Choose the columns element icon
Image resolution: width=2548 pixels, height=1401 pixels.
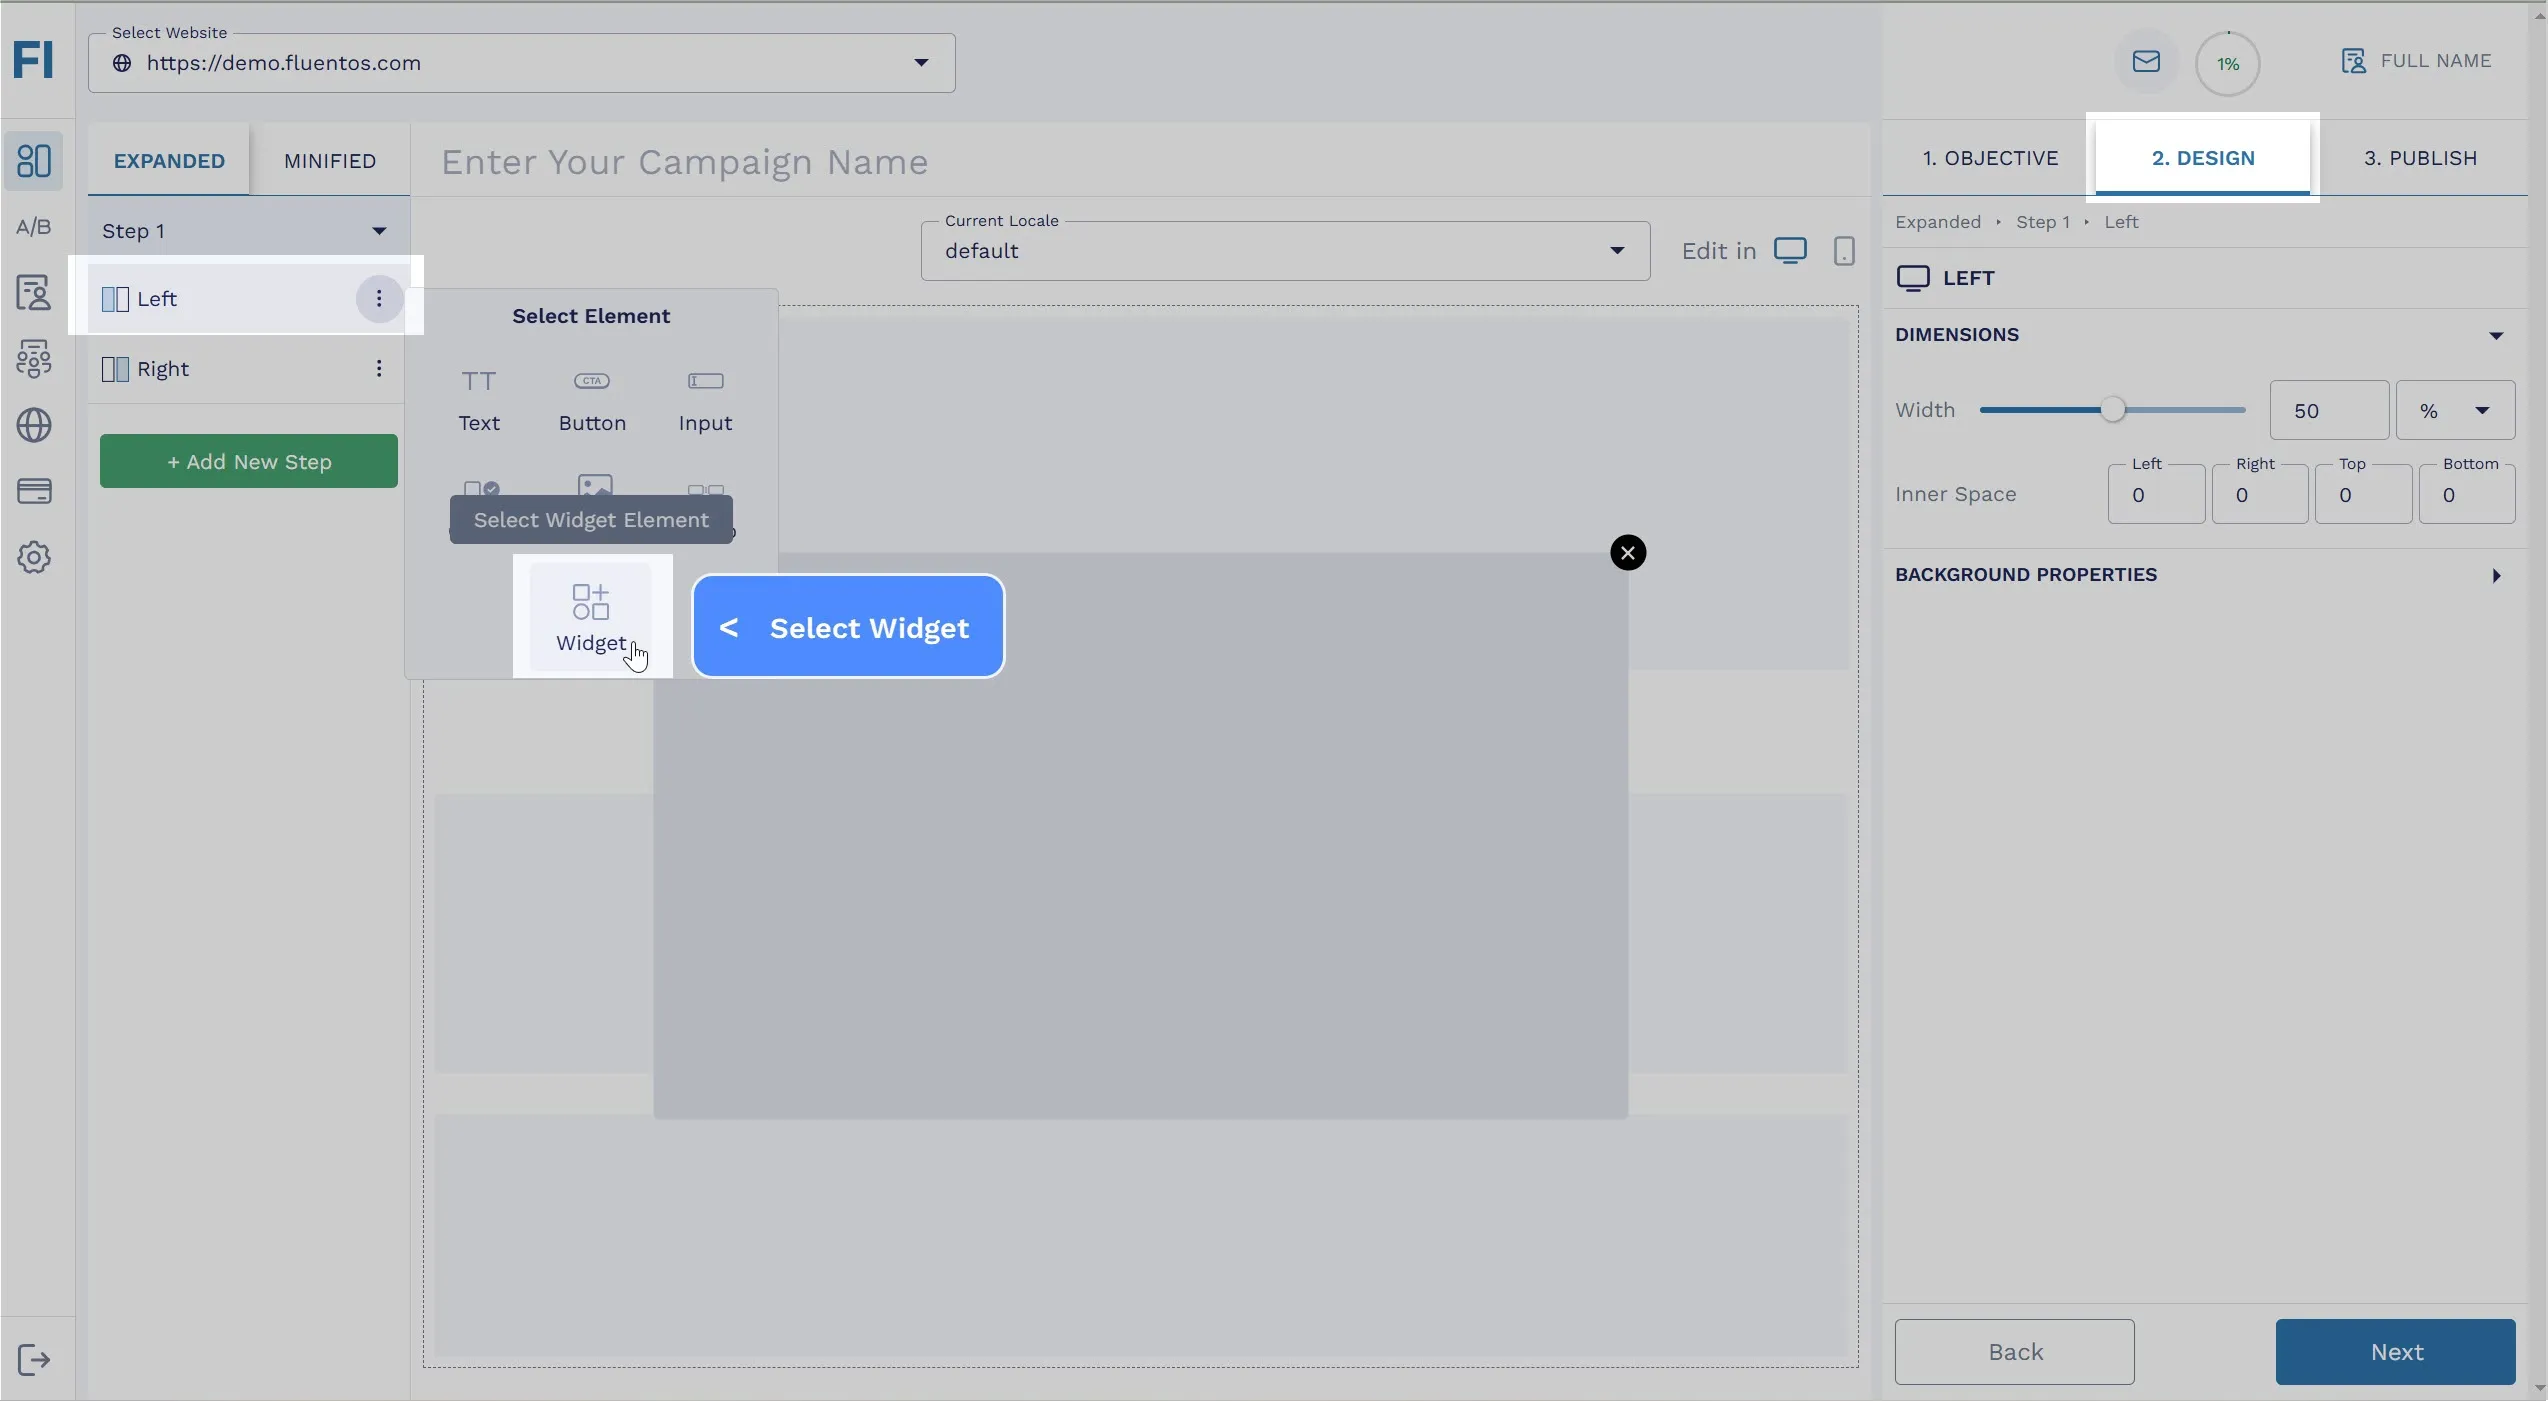(x=706, y=490)
